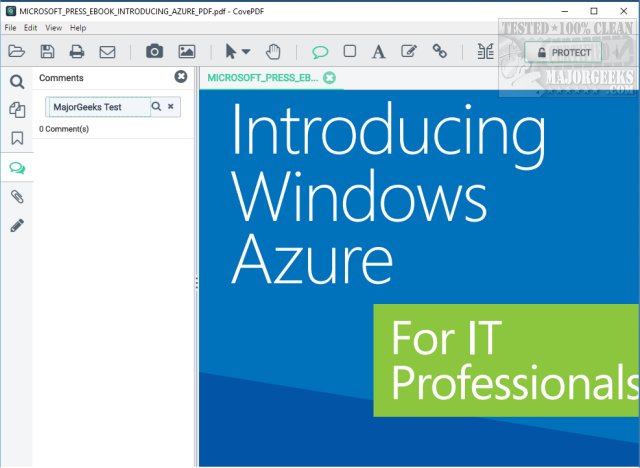Viewport: 640px width, 468px height.
Task: Close the Comments panel
Action: (181, 76)
